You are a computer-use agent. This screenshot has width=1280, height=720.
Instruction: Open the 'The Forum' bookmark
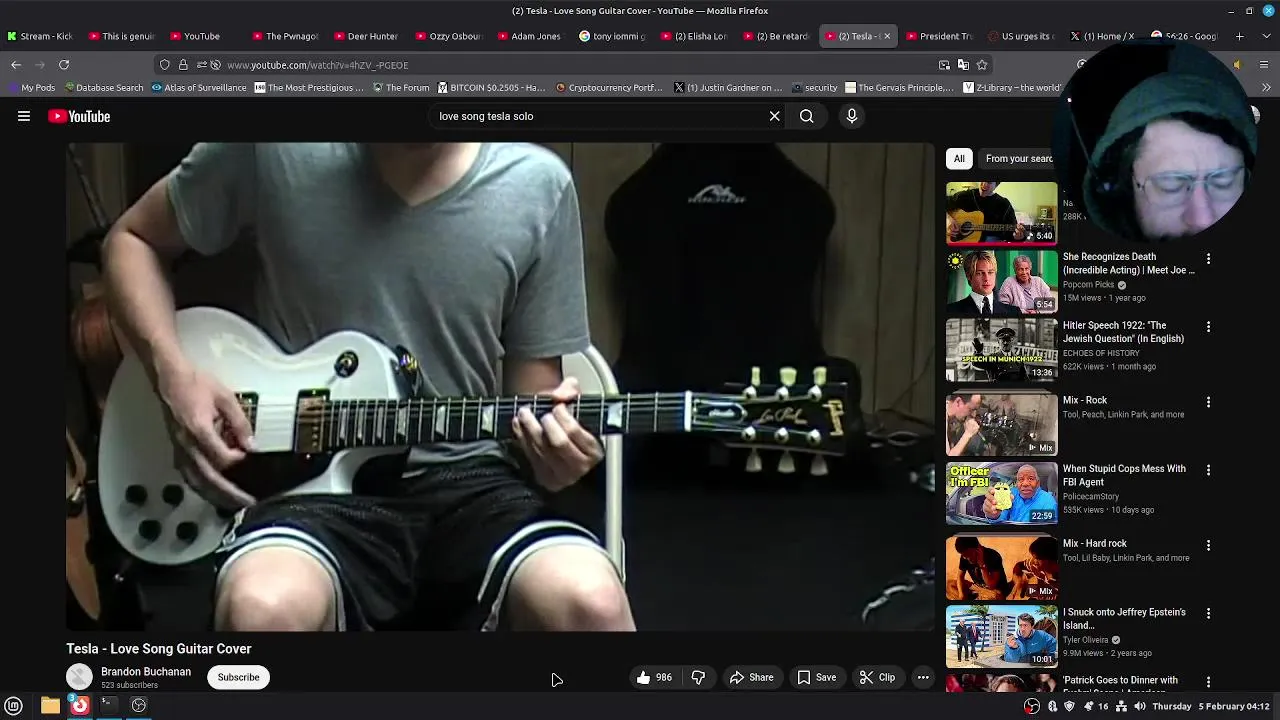(x=401, y=87)
